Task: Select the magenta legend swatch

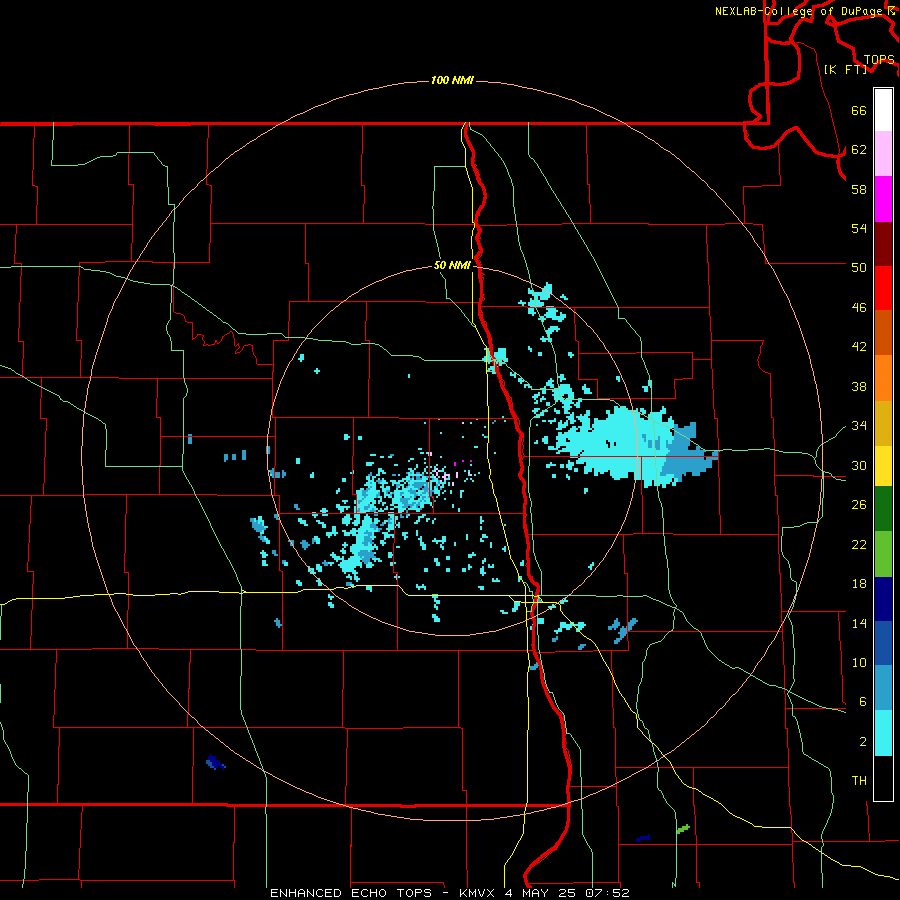Action: click(883, 199)
